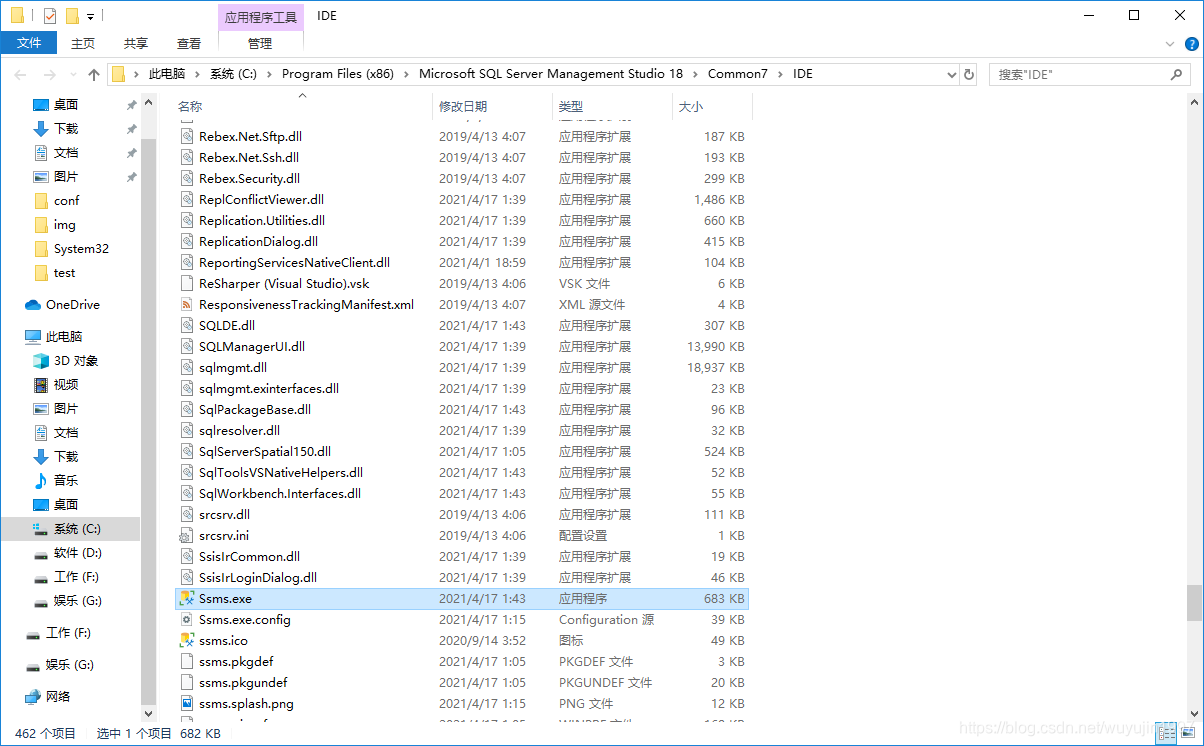Click the Refresh button in address bar
This screenshot has height=746, width=1204.
pos(969,74)
